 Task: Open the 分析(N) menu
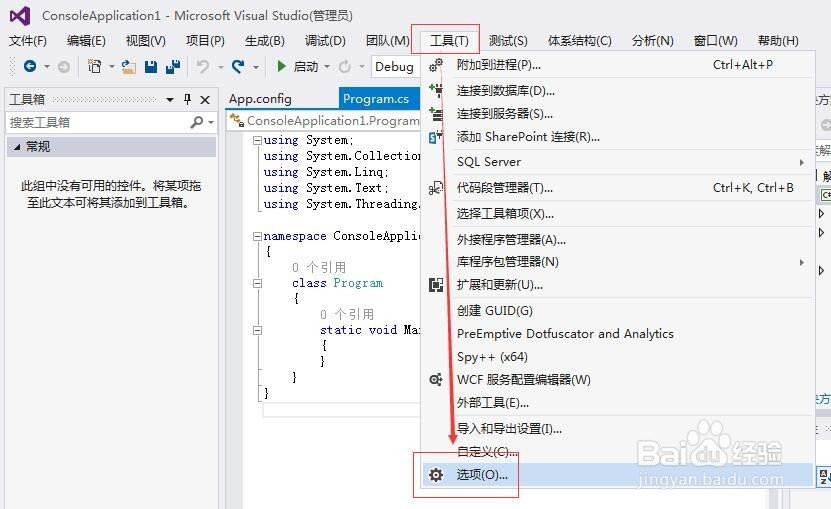point(652,41)
